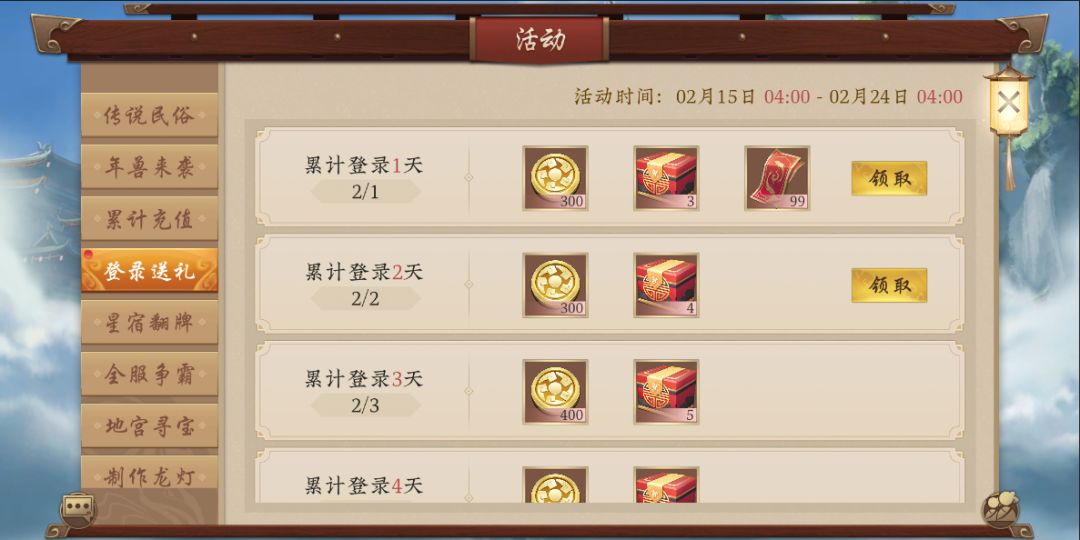Open the round icon at bottom right corner
This screenshot has width=1080, height=540.
click(1000, 510)
